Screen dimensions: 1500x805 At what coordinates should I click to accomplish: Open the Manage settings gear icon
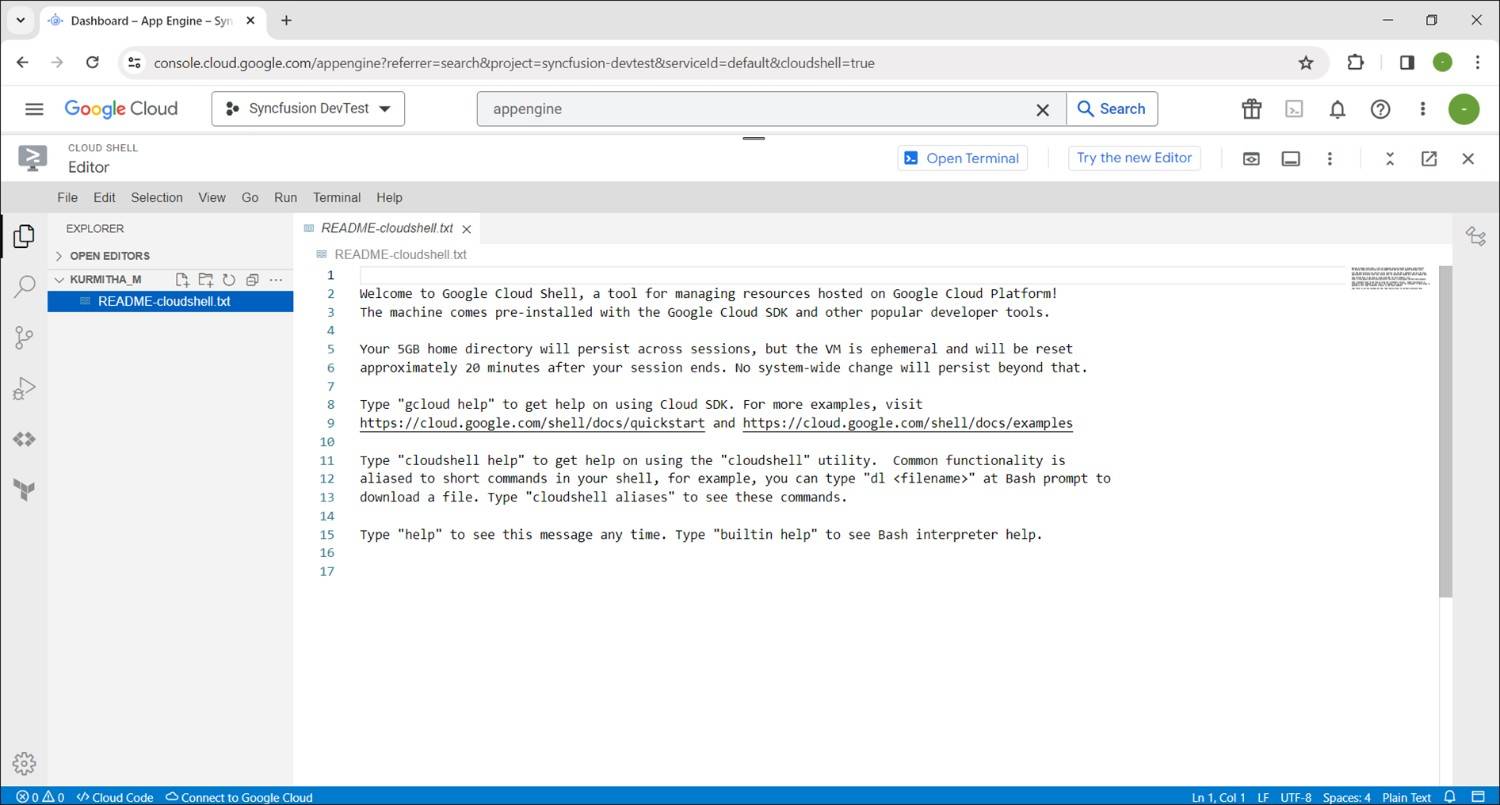24,764
